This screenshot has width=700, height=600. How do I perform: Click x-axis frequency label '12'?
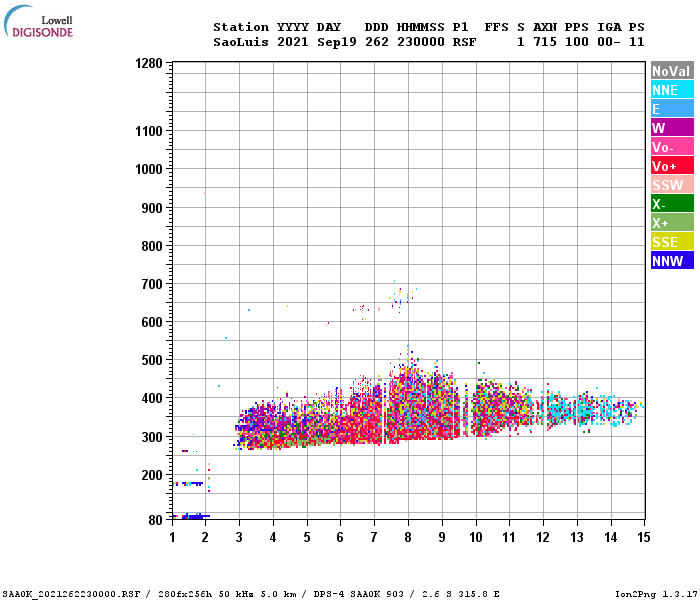tap(543, 537)
